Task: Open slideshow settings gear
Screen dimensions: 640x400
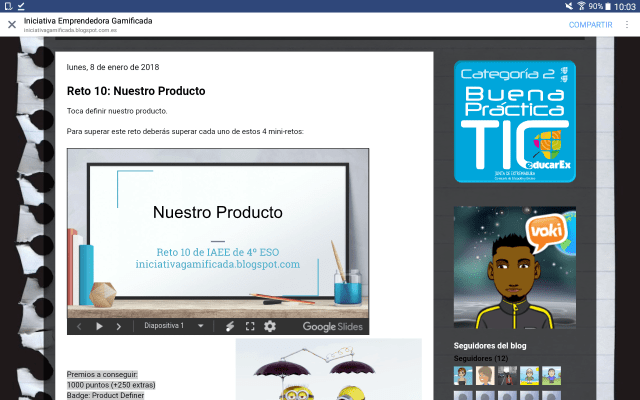Action: pos(269,326)
